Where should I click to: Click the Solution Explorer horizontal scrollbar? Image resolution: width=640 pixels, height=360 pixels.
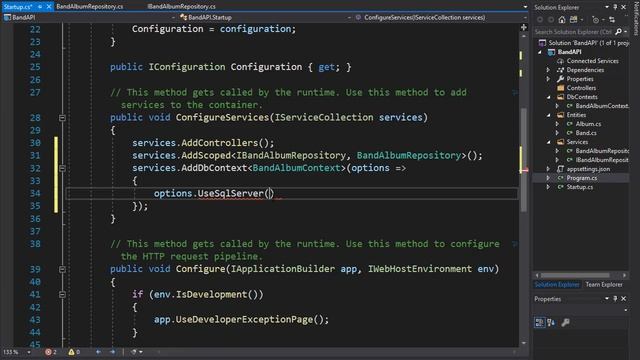pos(575,276)
